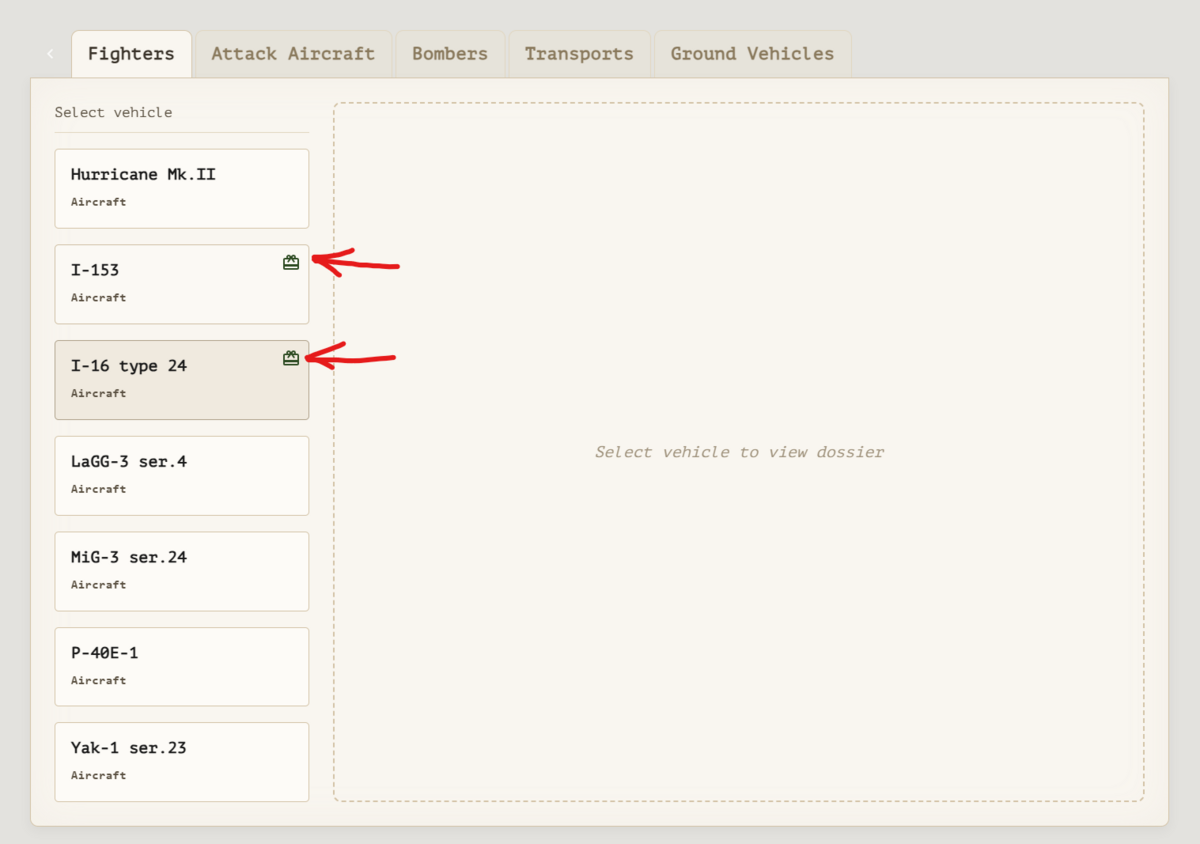
Task: Select the P-40E-1 fighter card
Action: pos(181,666)
